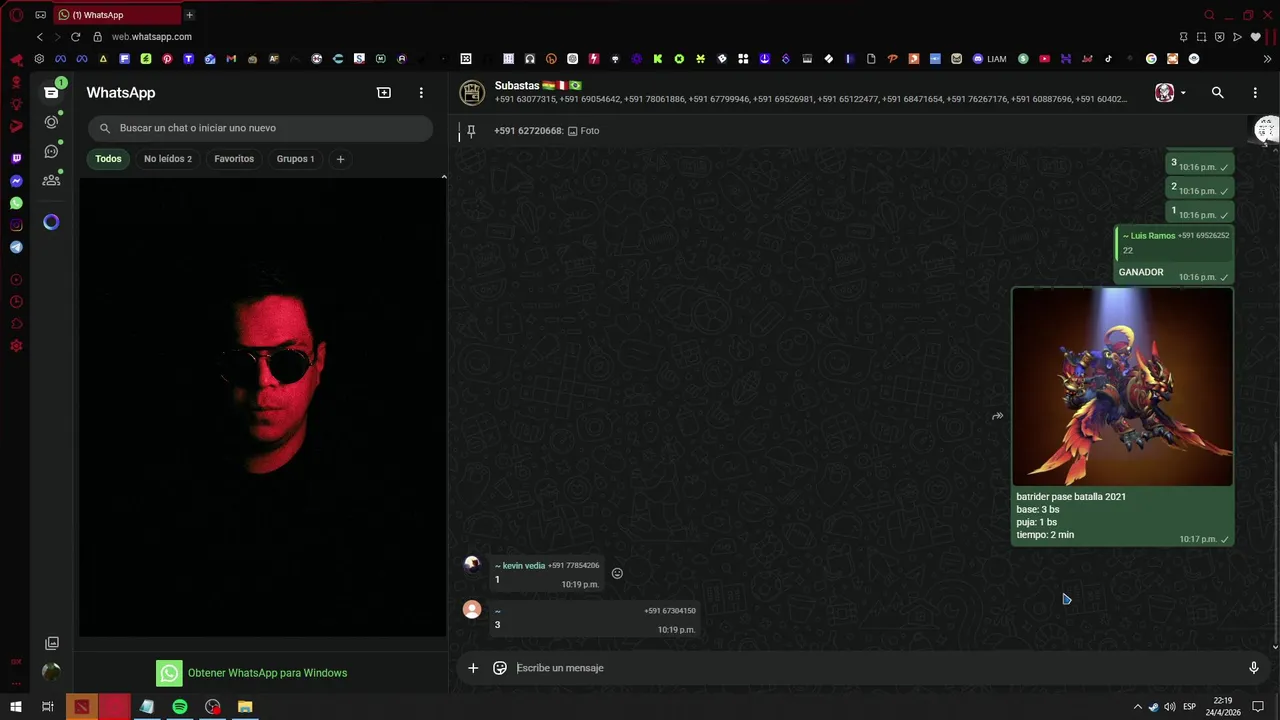The image size is (1280, 720).
Task: Open the Subastas group info header
Action: coord(810,92)
